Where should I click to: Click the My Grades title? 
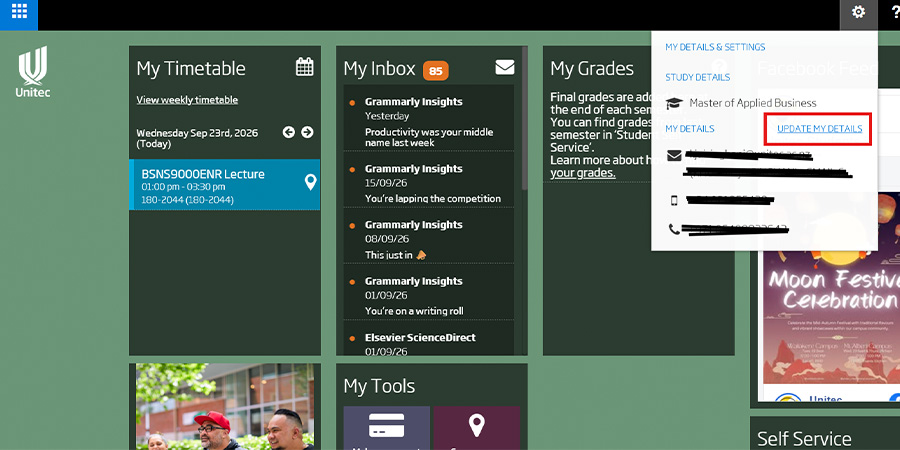(592, 68)
